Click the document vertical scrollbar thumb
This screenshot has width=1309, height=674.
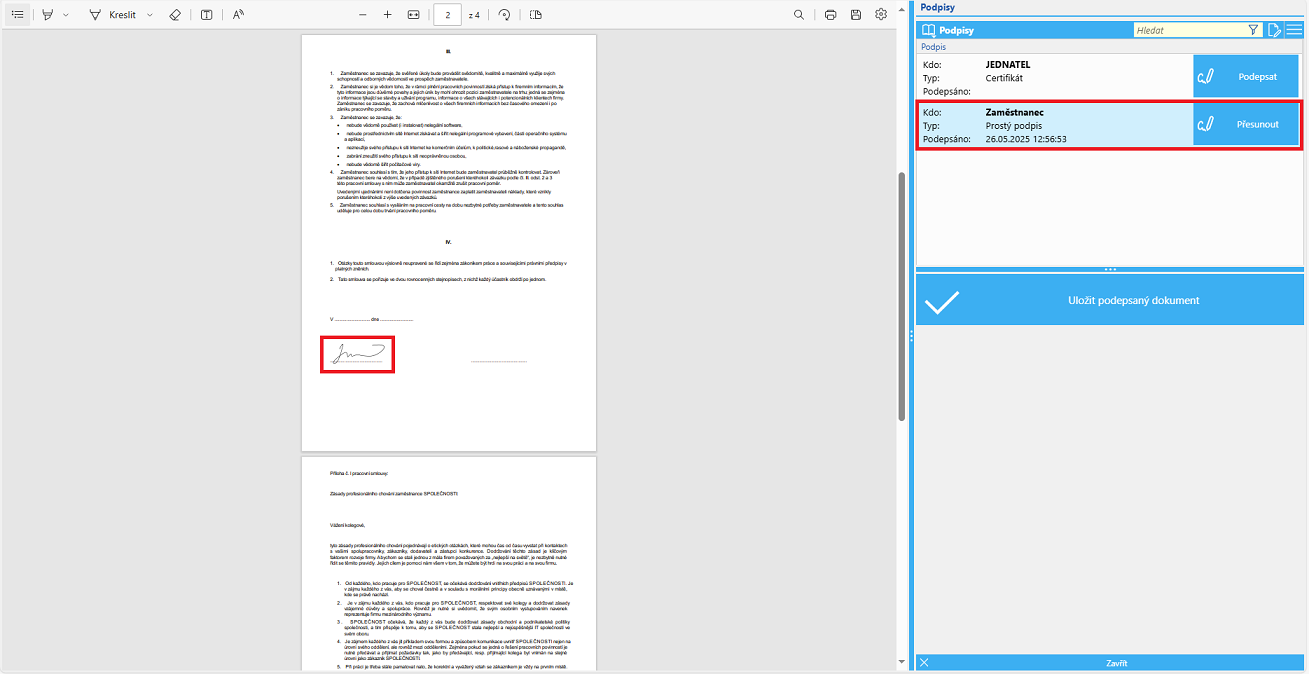tap(903, 296)
